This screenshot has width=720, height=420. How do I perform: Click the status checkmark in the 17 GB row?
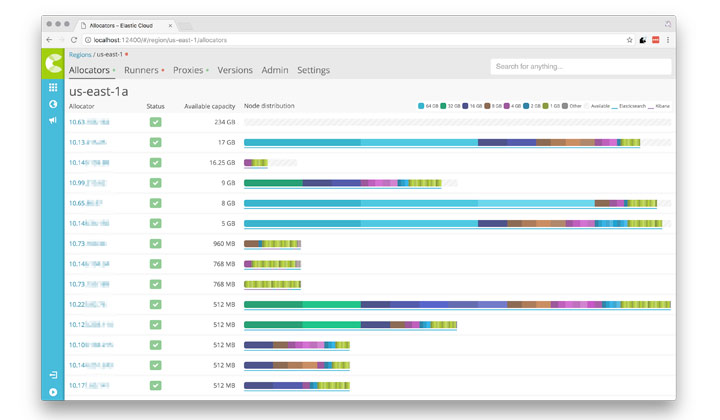tap(155, 142)
